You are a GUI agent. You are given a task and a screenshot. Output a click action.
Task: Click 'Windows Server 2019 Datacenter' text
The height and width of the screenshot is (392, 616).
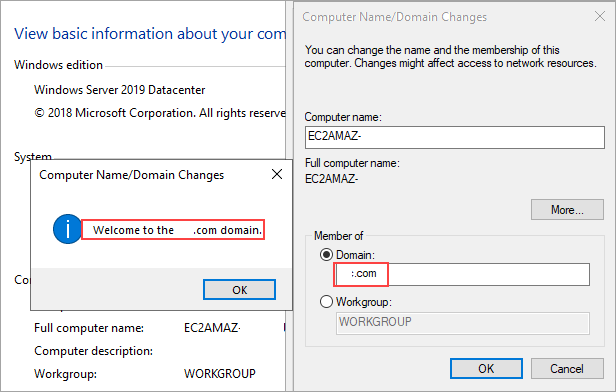[119, 90]
